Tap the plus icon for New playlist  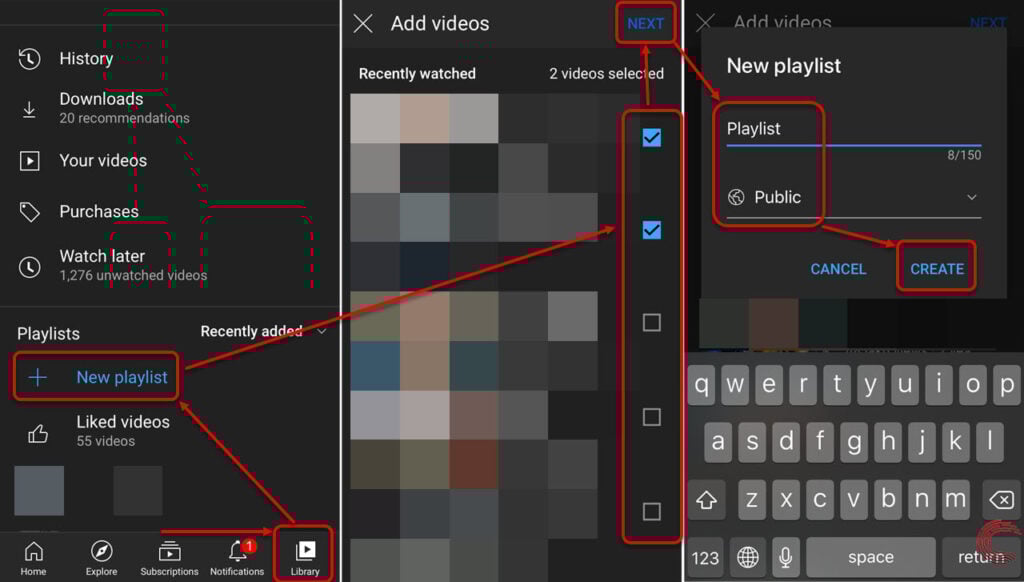(38, 377)
